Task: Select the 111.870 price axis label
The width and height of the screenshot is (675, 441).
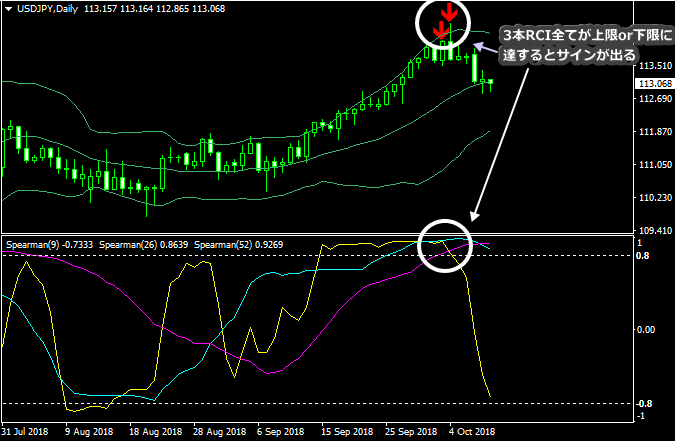Action: click(655, 132)
